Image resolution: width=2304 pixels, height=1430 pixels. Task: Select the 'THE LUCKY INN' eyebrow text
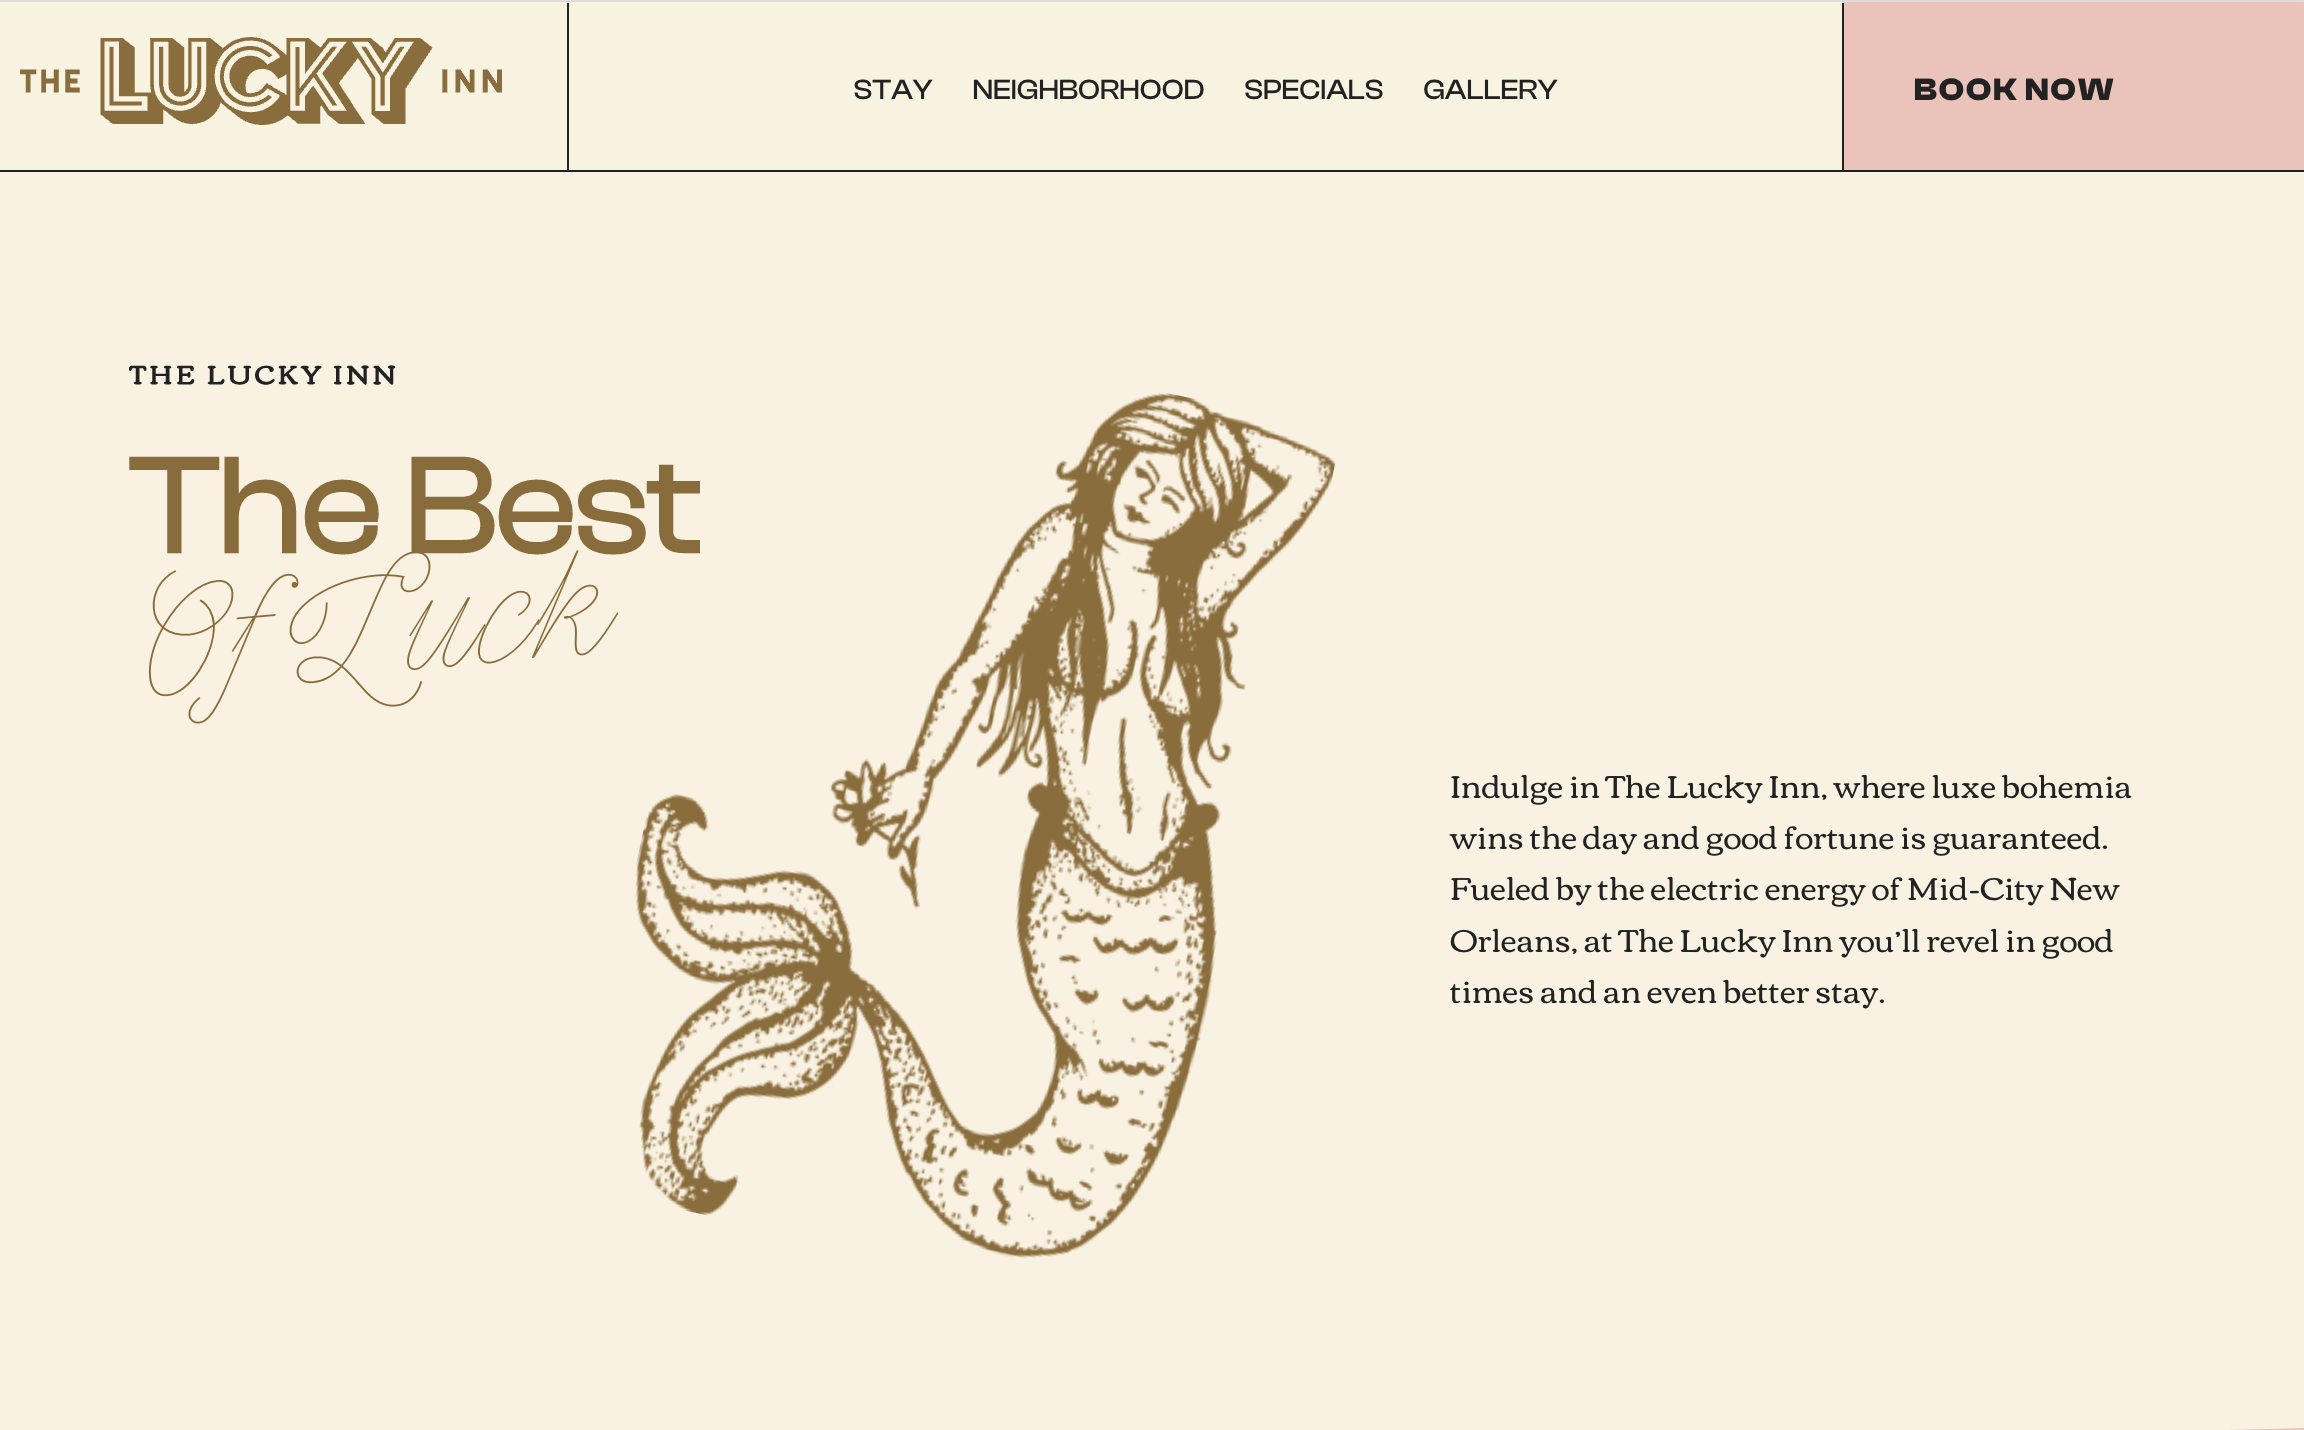(263, 375)
